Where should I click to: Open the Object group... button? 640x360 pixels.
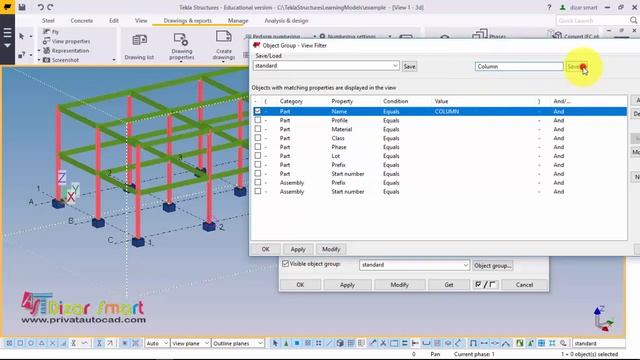pyautogui.click(x=493, y=265)
